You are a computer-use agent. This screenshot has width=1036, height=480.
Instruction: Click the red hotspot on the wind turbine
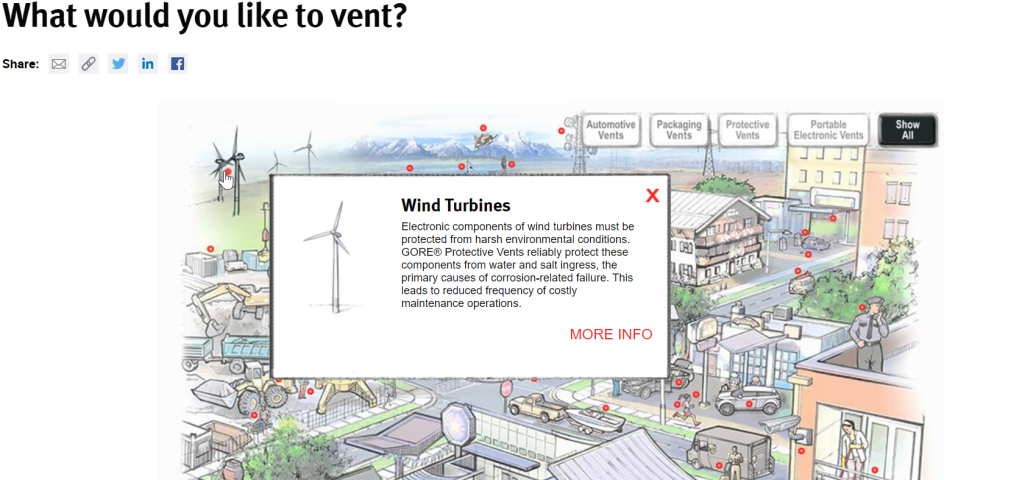[228, 172]
